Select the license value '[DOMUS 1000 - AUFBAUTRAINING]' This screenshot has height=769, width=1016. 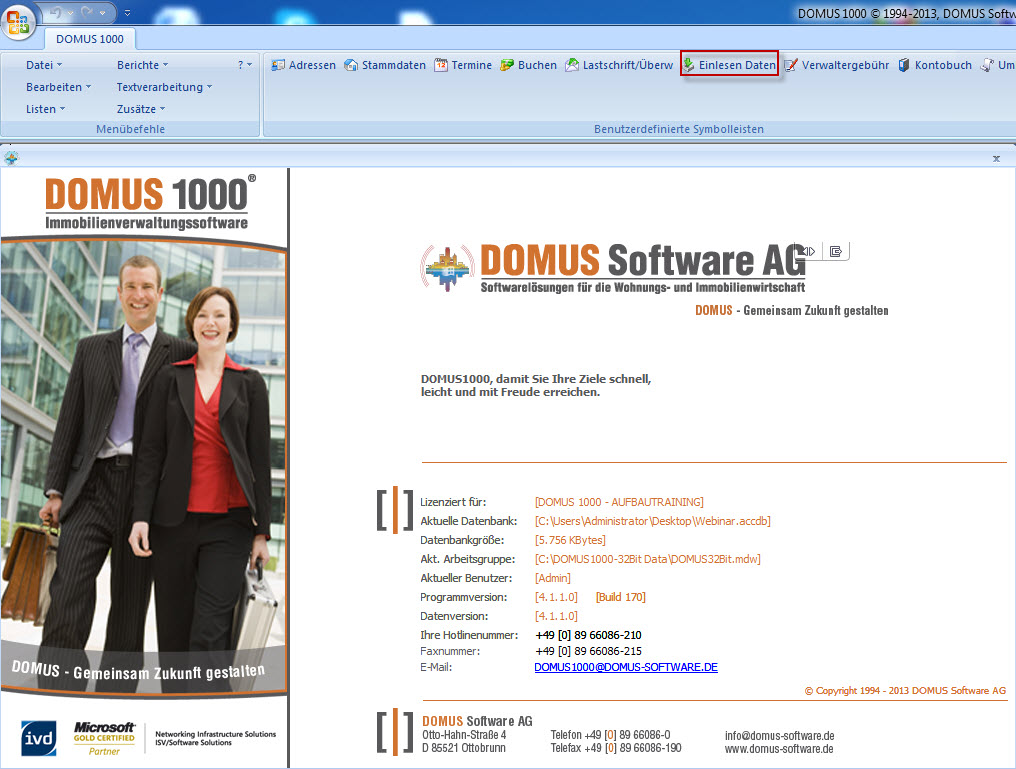click(x=619, y=502)
